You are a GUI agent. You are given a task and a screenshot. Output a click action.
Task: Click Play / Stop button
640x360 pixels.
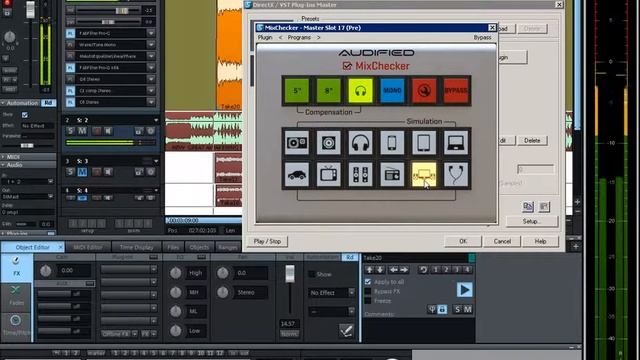tap(267, 241)
